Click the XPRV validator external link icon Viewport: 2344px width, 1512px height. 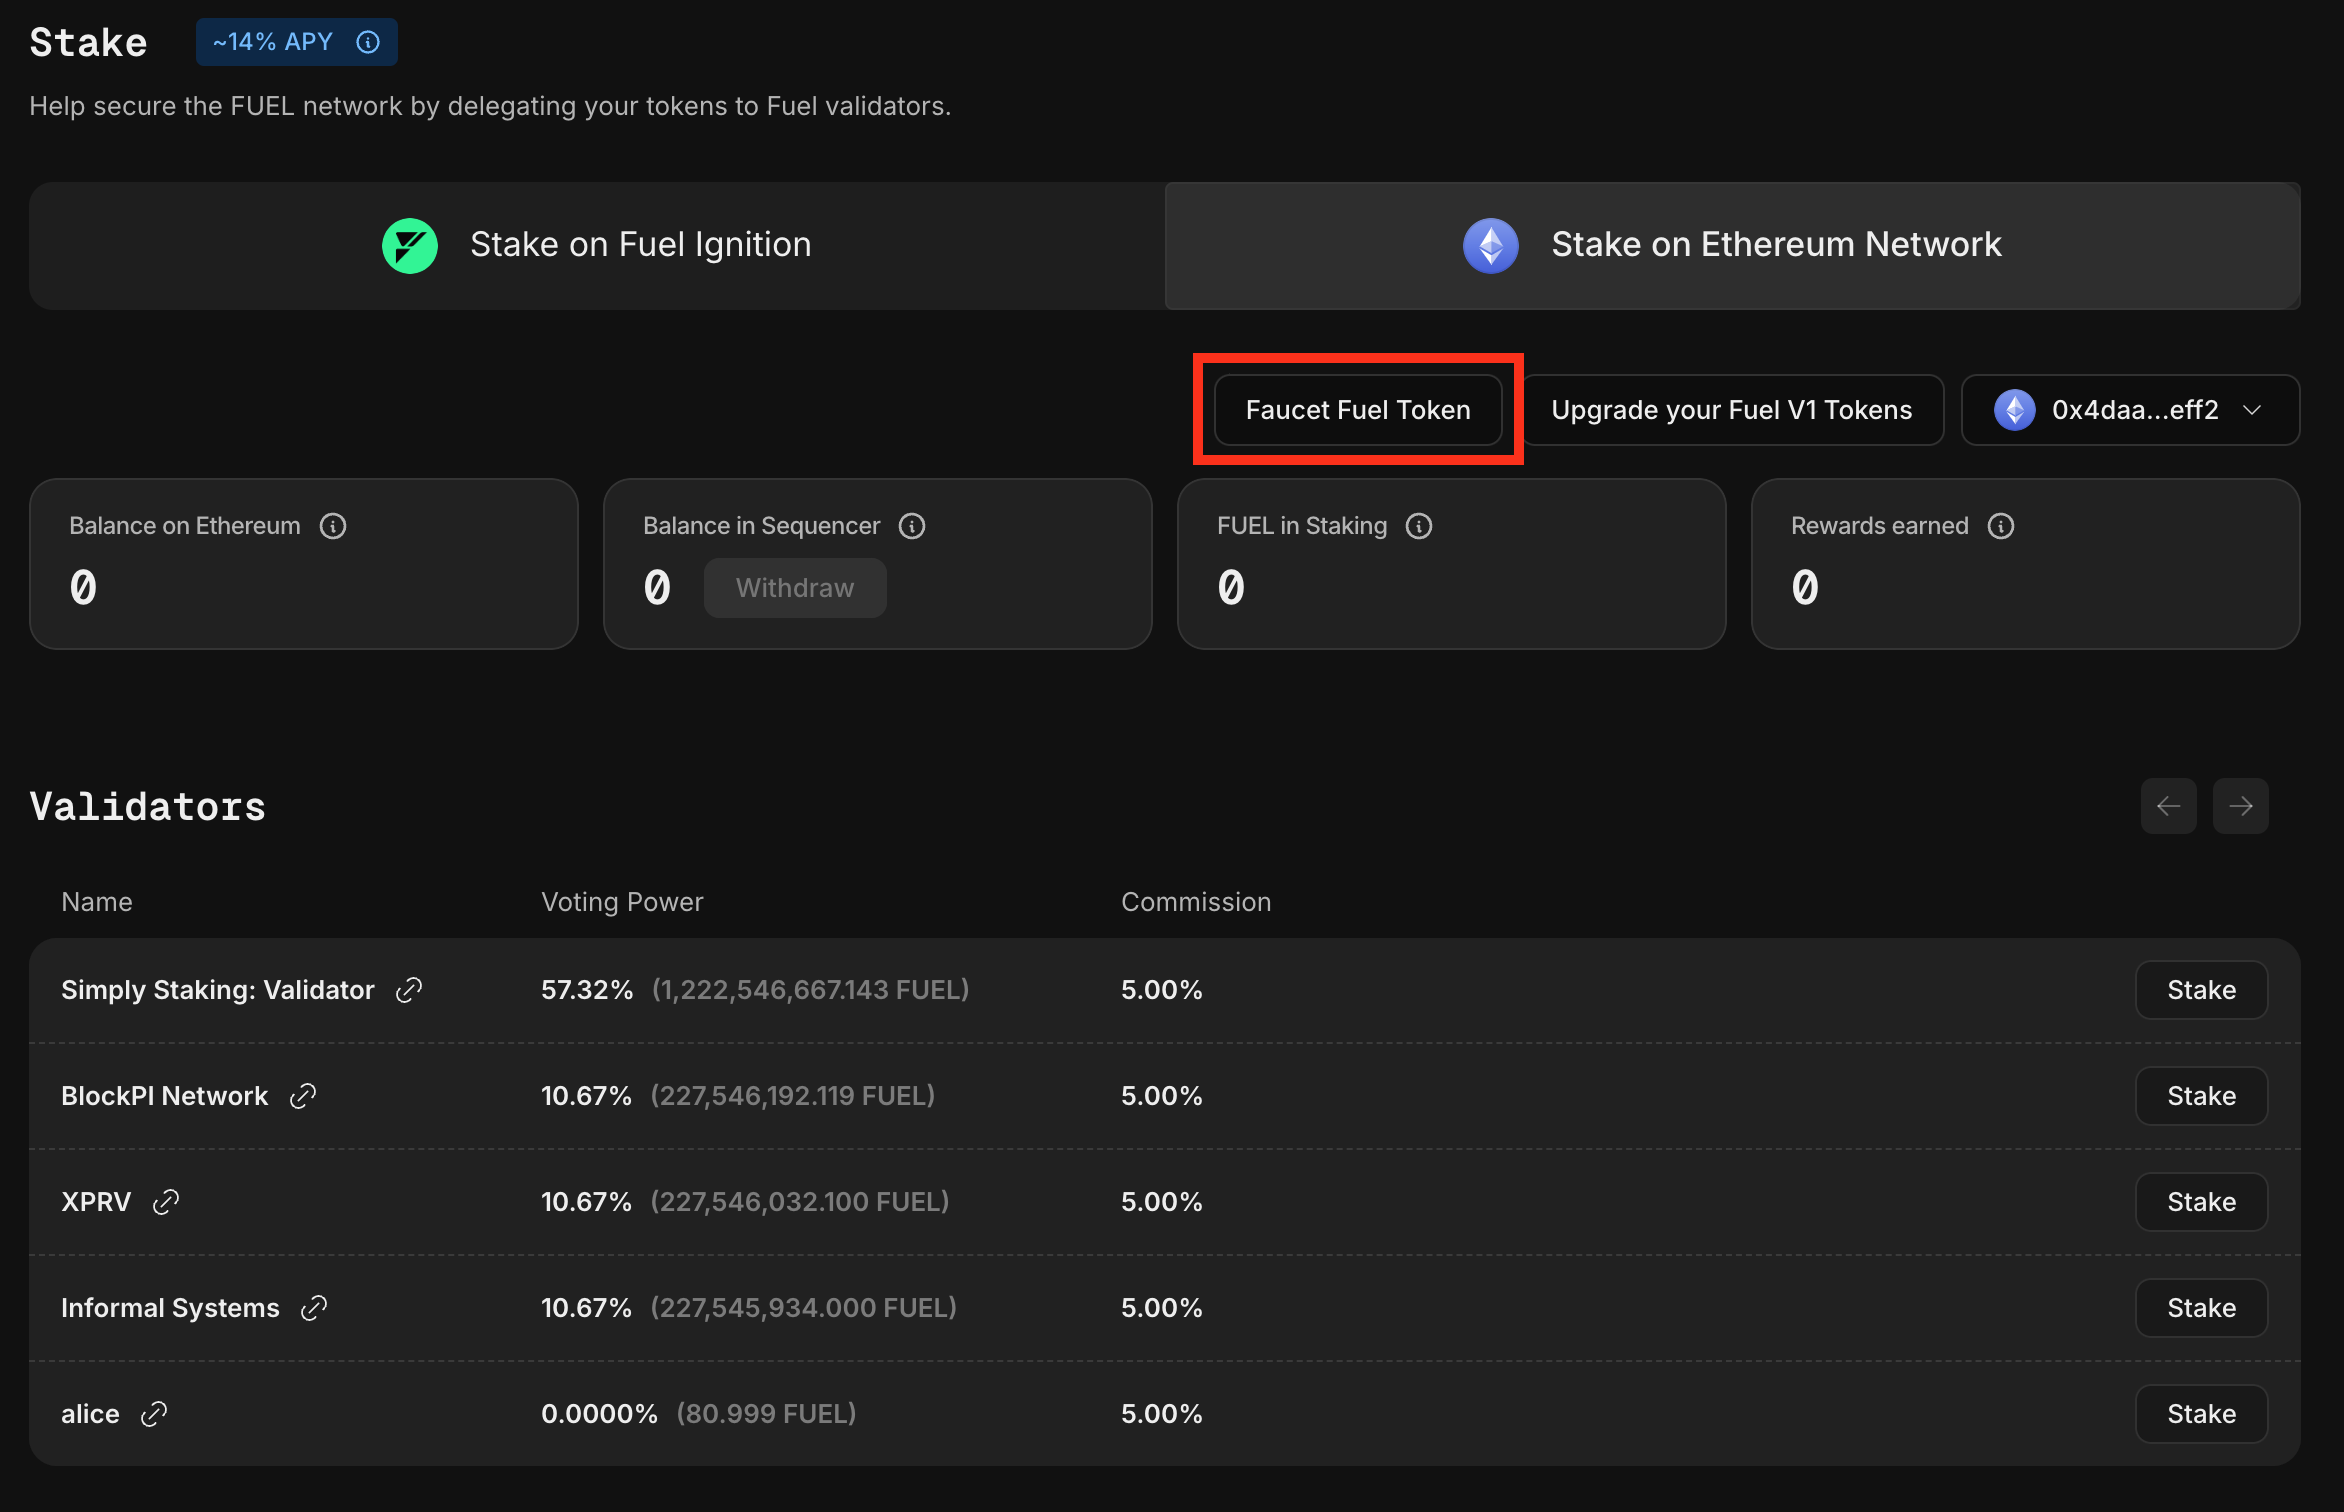click(167, 1201)
